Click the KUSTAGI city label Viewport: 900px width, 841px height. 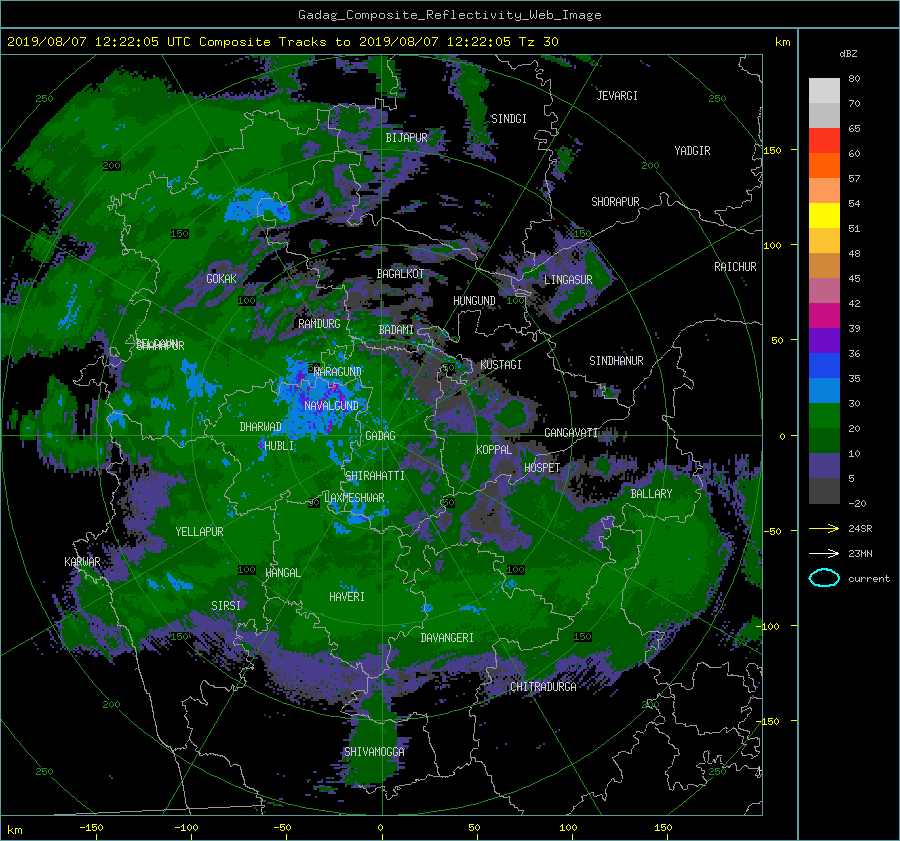(x=501, y=365)
